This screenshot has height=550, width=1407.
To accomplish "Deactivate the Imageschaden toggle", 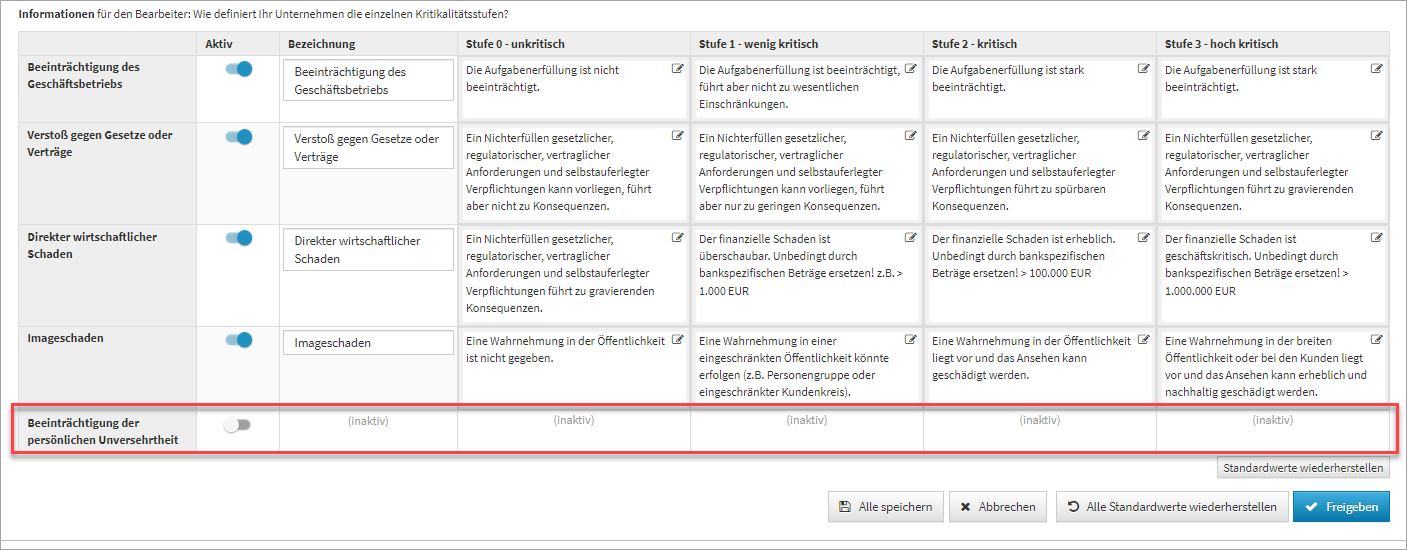I will [x=238, y=339].
